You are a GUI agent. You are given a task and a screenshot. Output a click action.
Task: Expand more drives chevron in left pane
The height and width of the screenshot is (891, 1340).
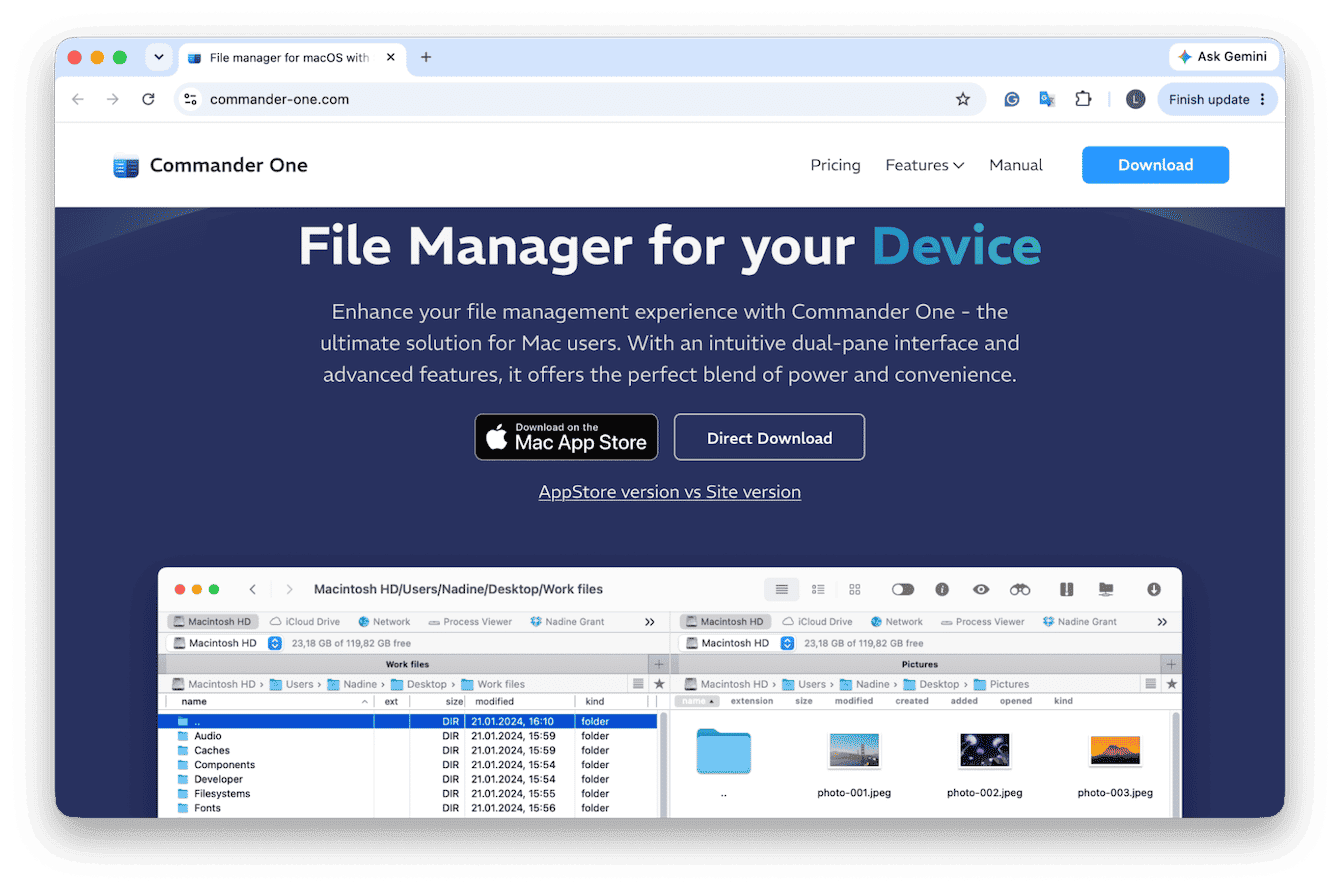point(650,622)
